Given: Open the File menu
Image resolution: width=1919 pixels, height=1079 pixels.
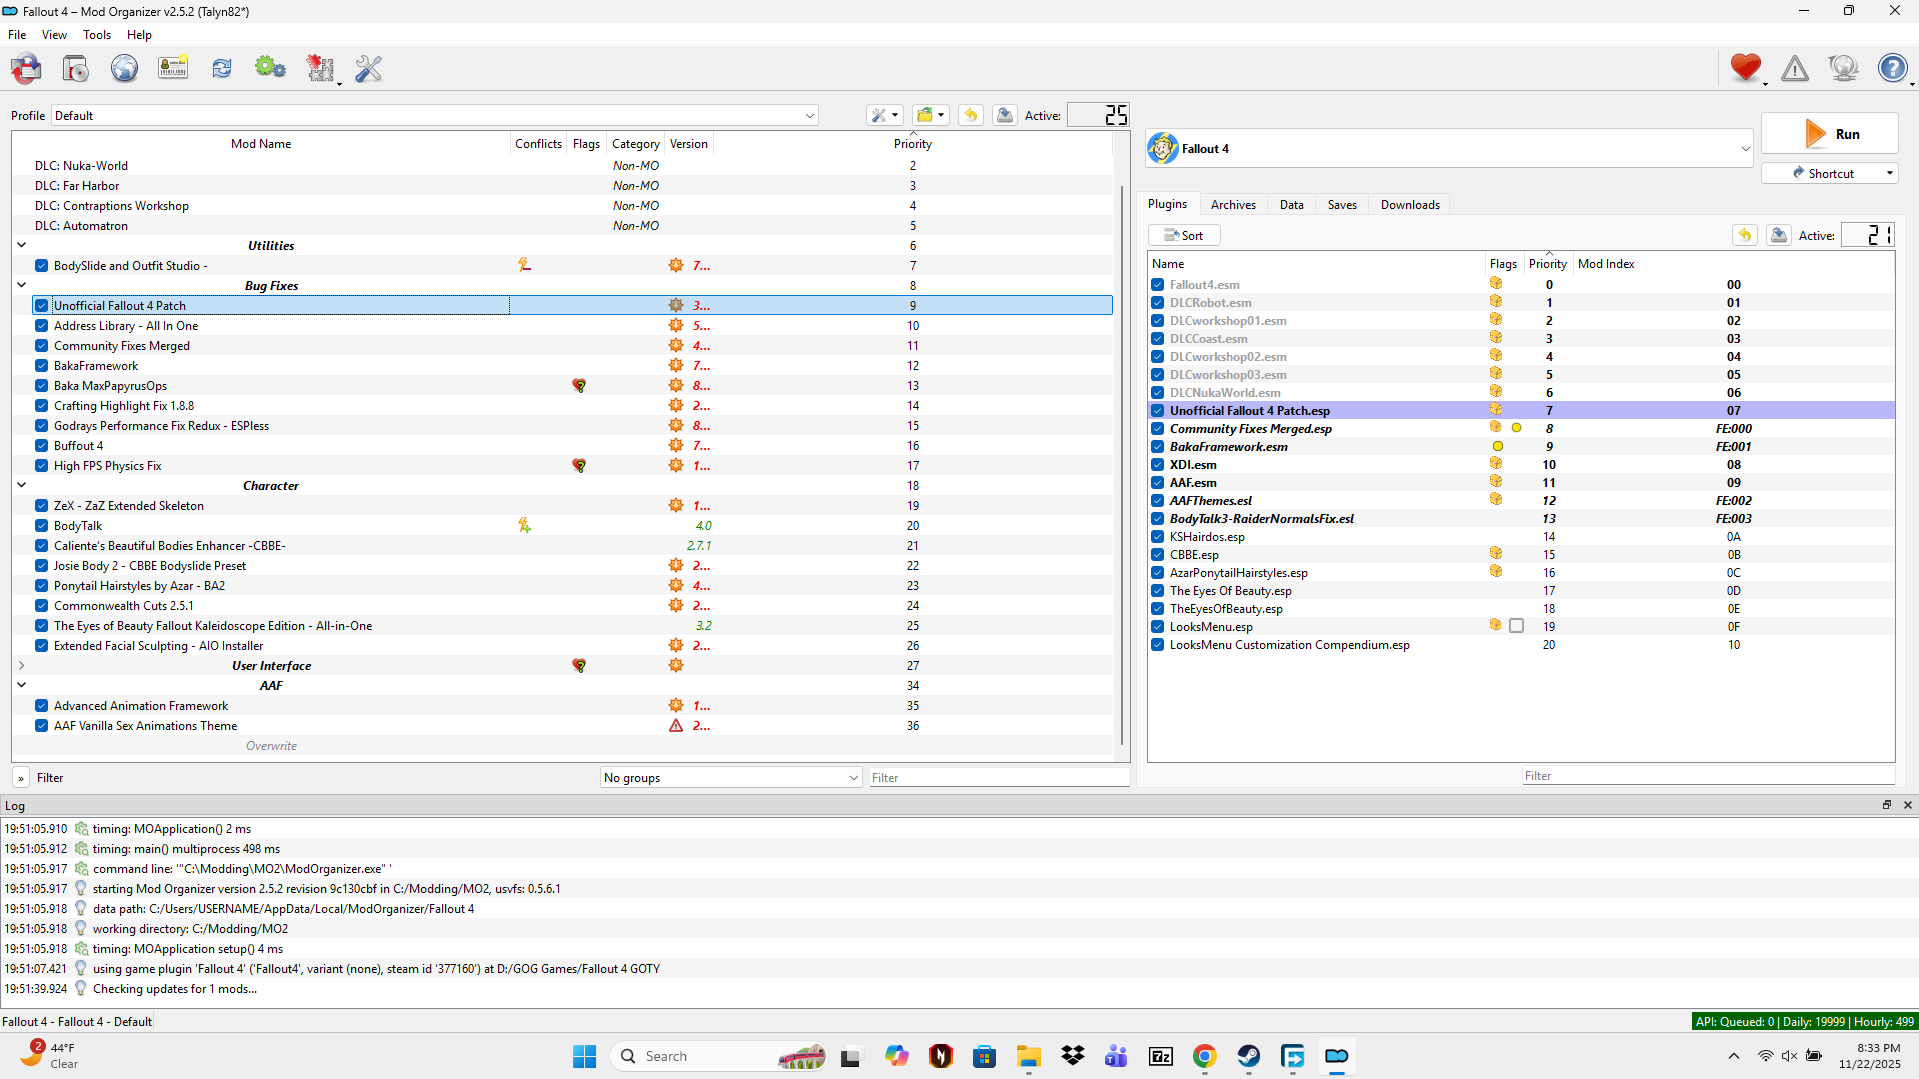Looking at the screenshot, I should 17,35.
